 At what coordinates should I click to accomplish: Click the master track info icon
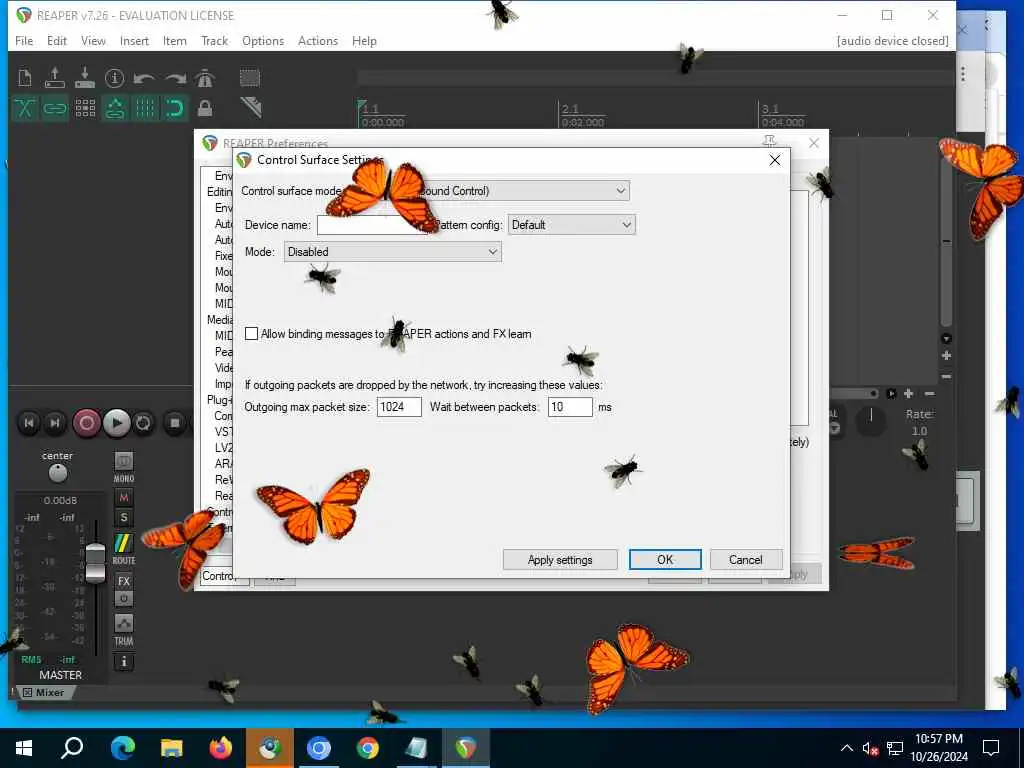pyautogui.click(x=124, y=662)
